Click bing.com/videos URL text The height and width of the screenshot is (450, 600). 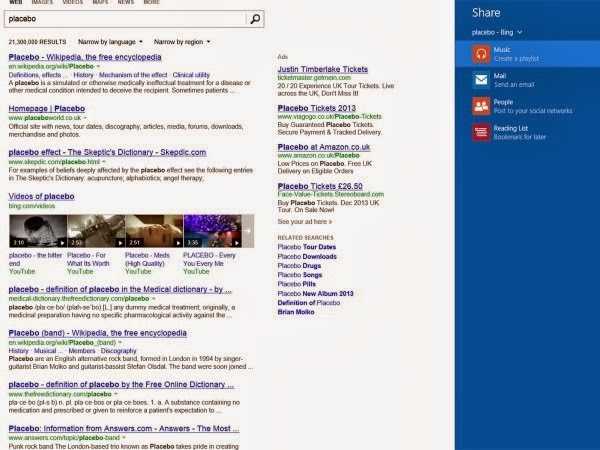(32, 206)
